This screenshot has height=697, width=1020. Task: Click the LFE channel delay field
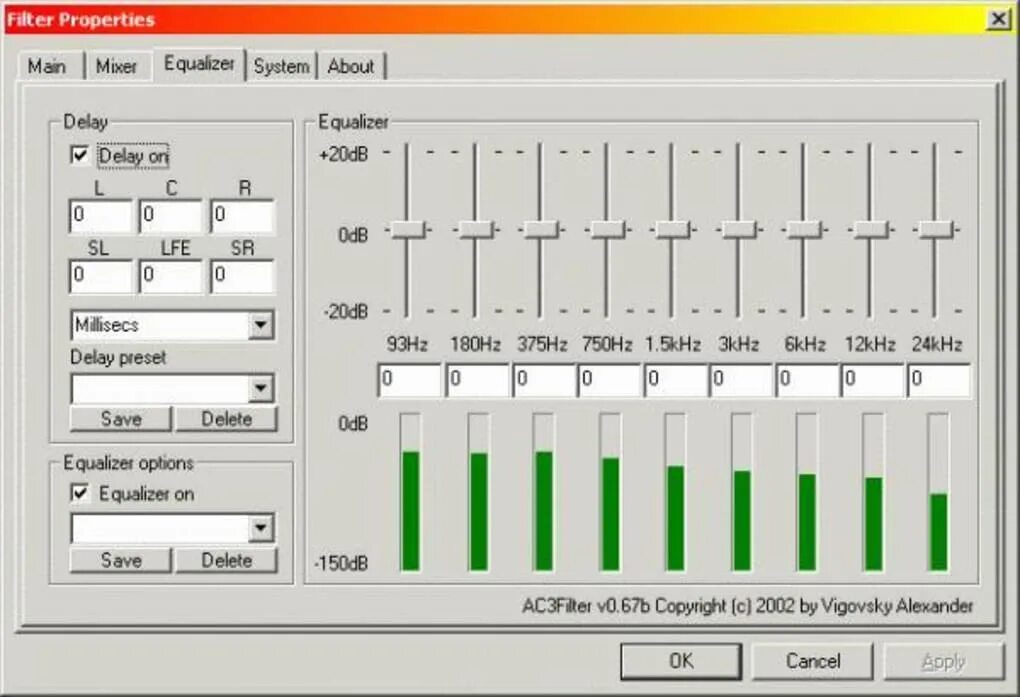coord(170,276)
